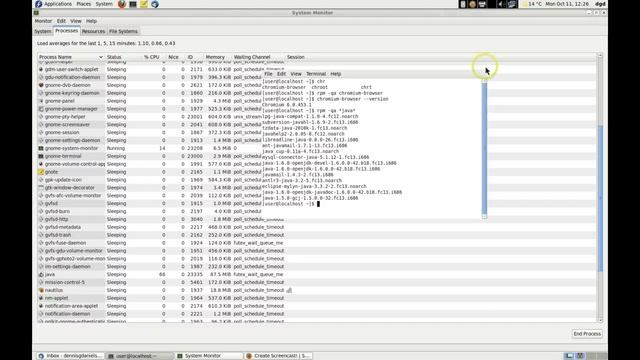Screen dimensions: 640x360
Task: Click the volume speaker icon
Action: point(501,4)
